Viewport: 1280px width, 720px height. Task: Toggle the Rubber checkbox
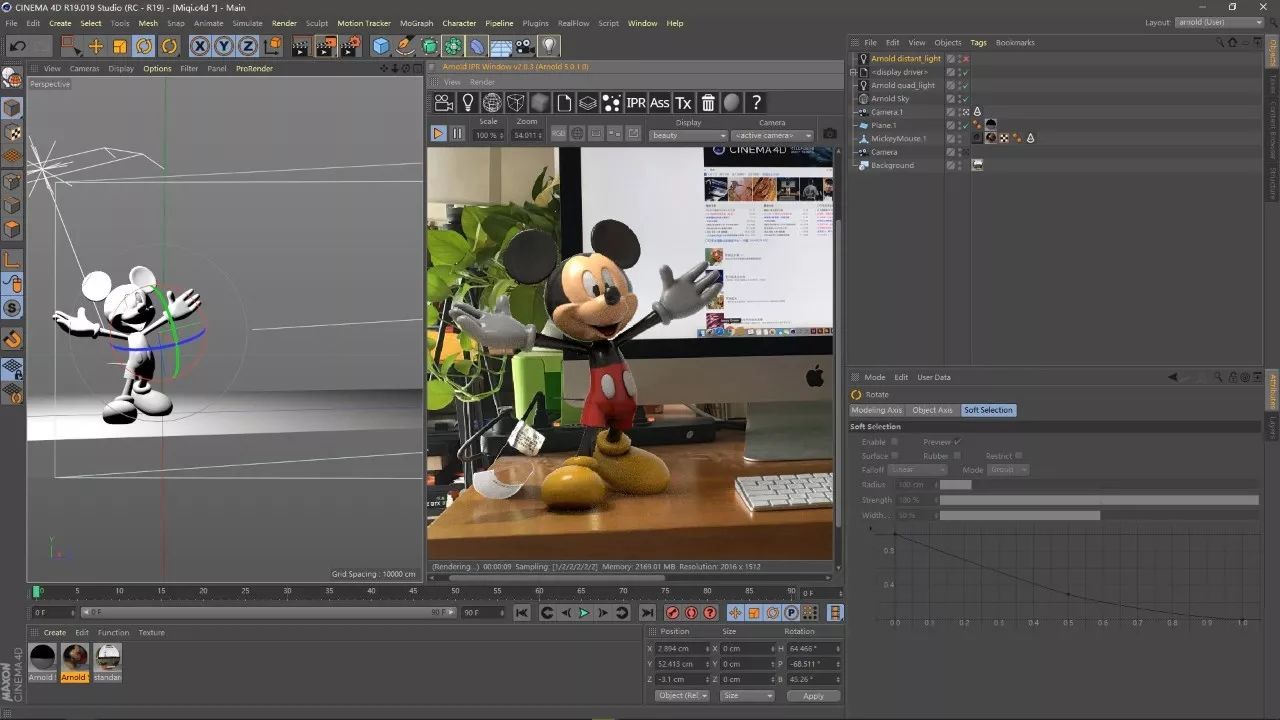pos(957,455)
